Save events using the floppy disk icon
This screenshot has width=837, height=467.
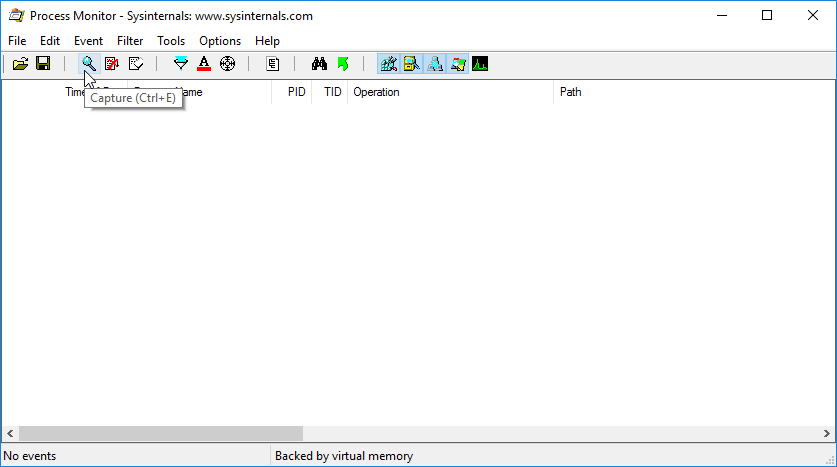(x=43, y=64)
